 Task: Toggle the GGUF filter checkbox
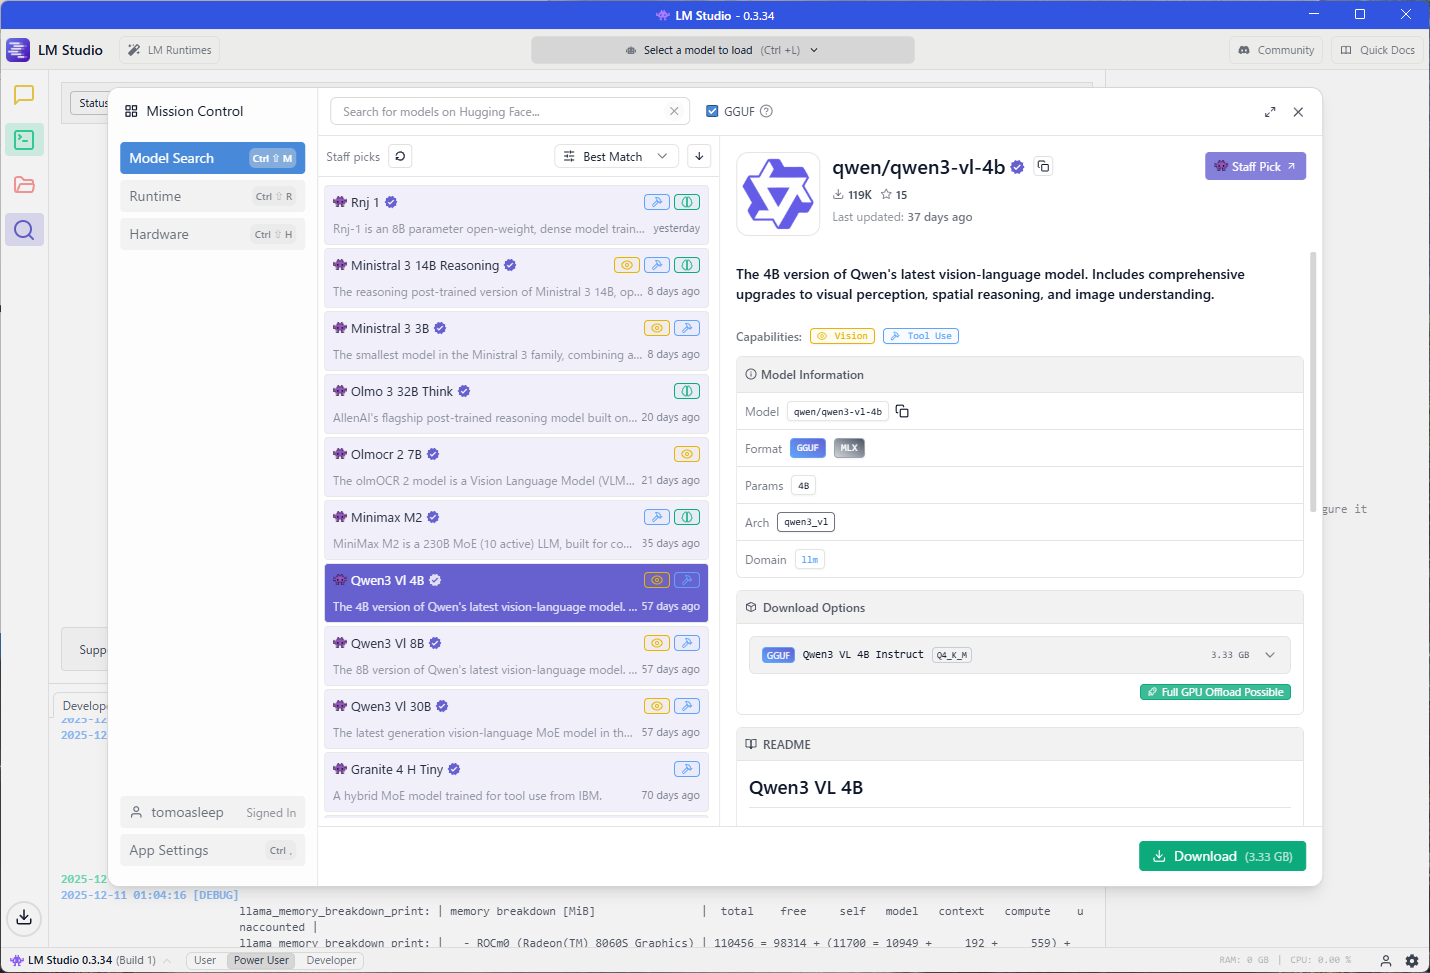(x=712, y=111)
